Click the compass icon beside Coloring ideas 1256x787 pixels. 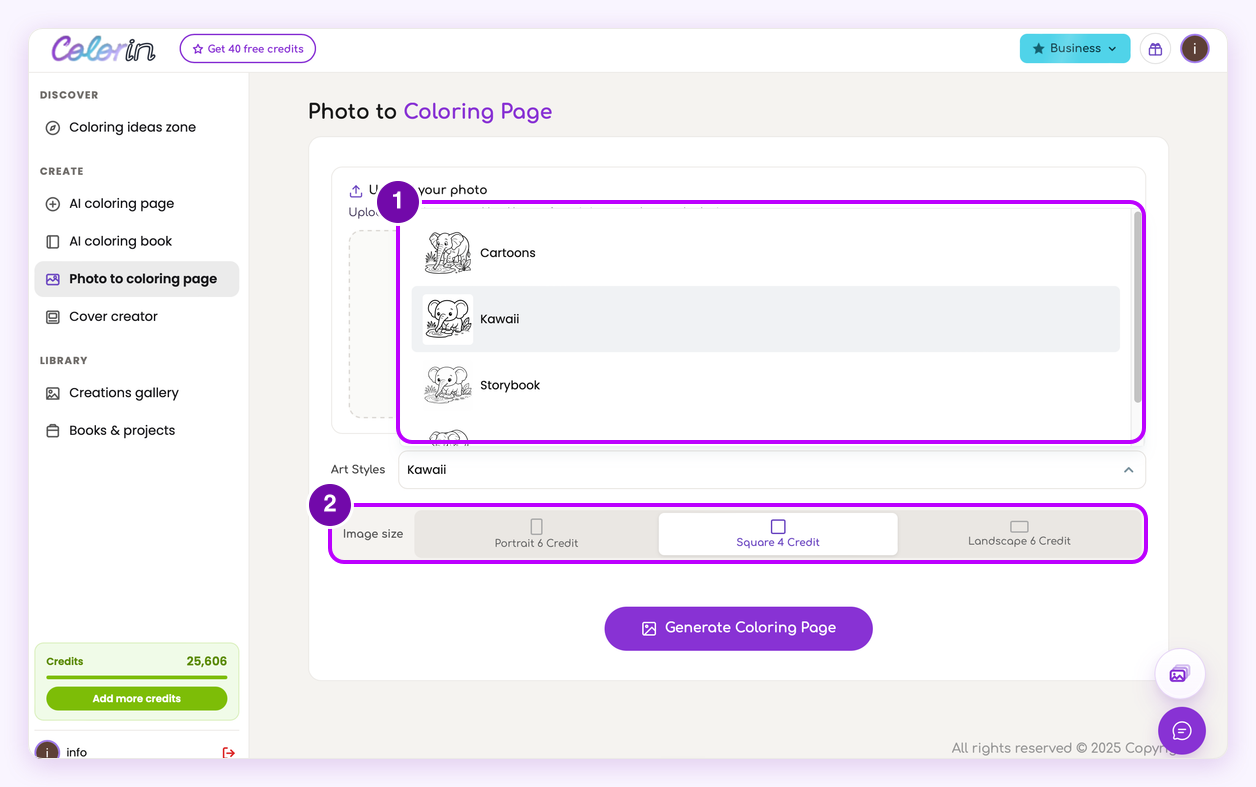53,128
